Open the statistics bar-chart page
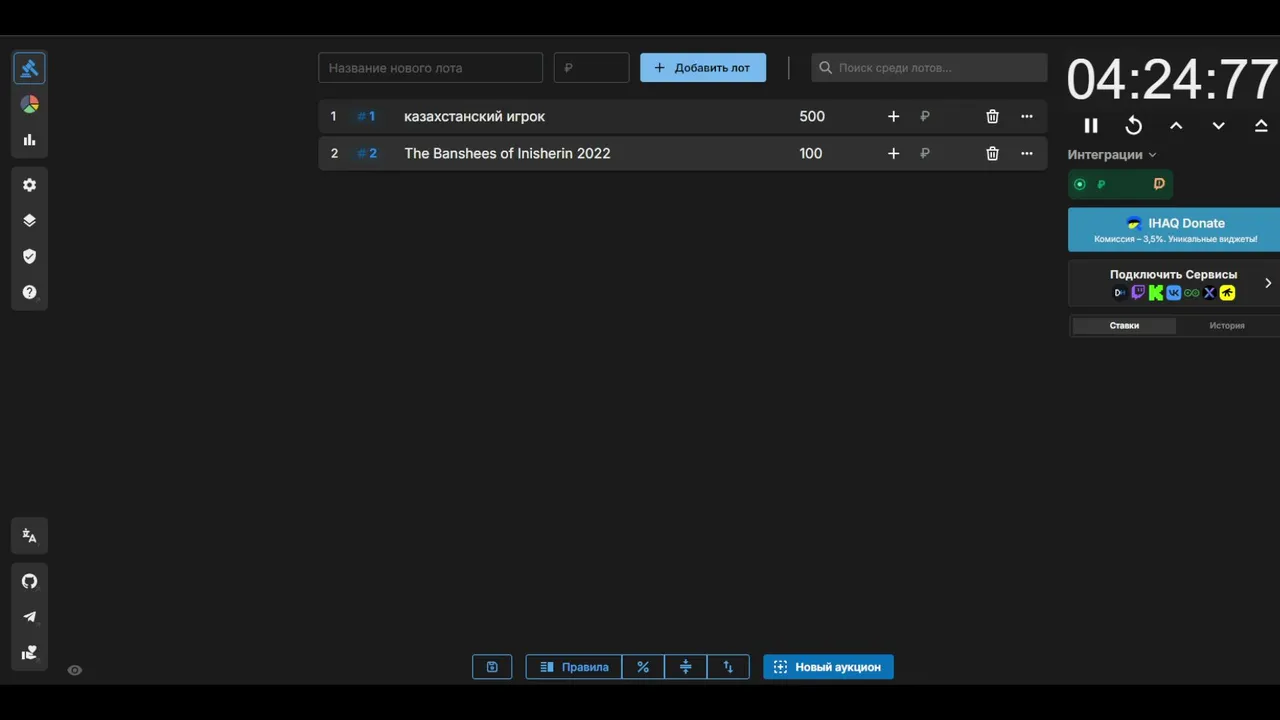The image size is (1280, 720). tap(29, 140)
